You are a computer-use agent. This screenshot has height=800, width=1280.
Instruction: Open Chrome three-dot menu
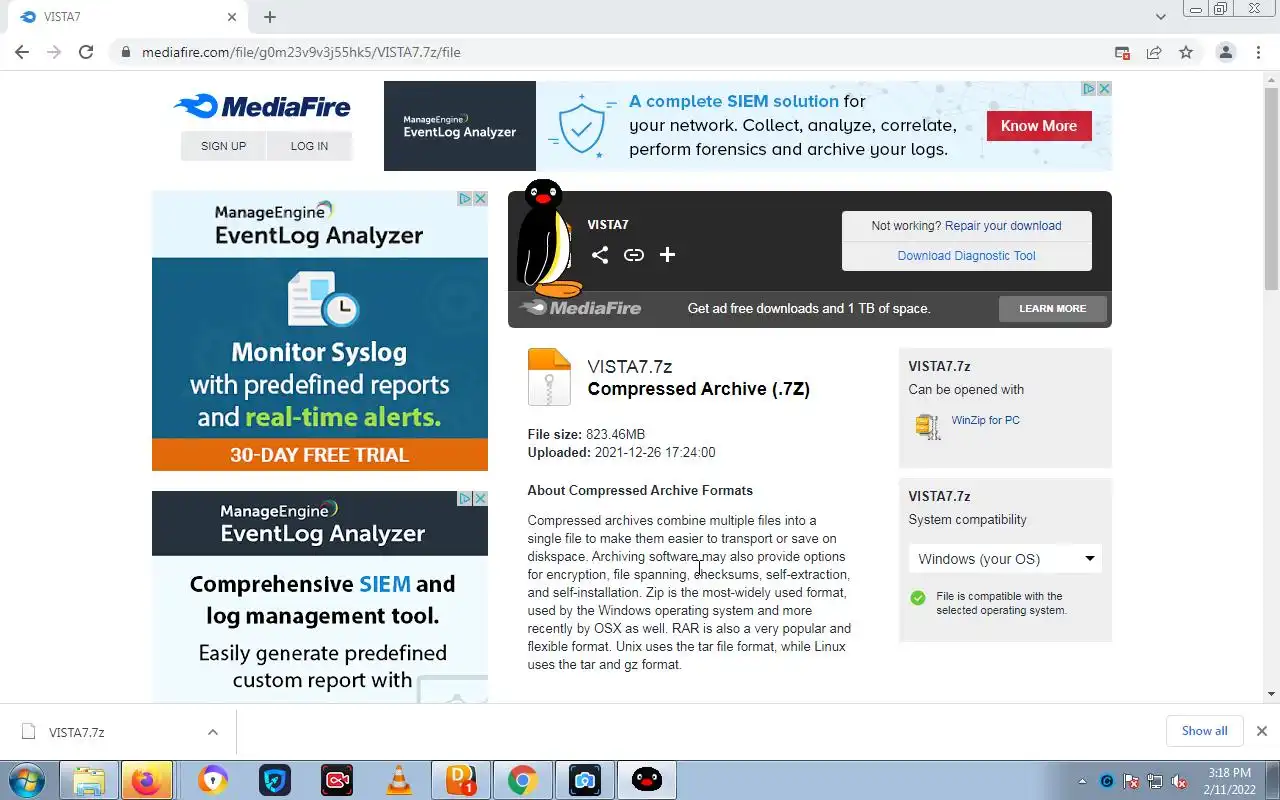(x=1258, y=52)
